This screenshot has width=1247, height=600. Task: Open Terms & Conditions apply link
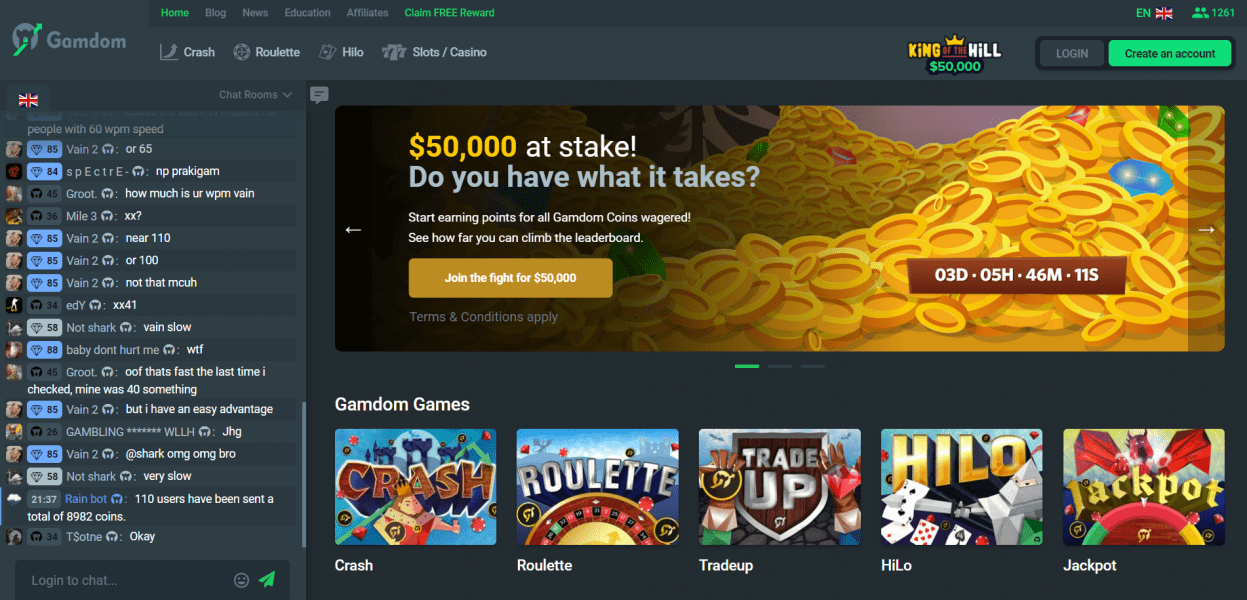click(x=483, y=316)
